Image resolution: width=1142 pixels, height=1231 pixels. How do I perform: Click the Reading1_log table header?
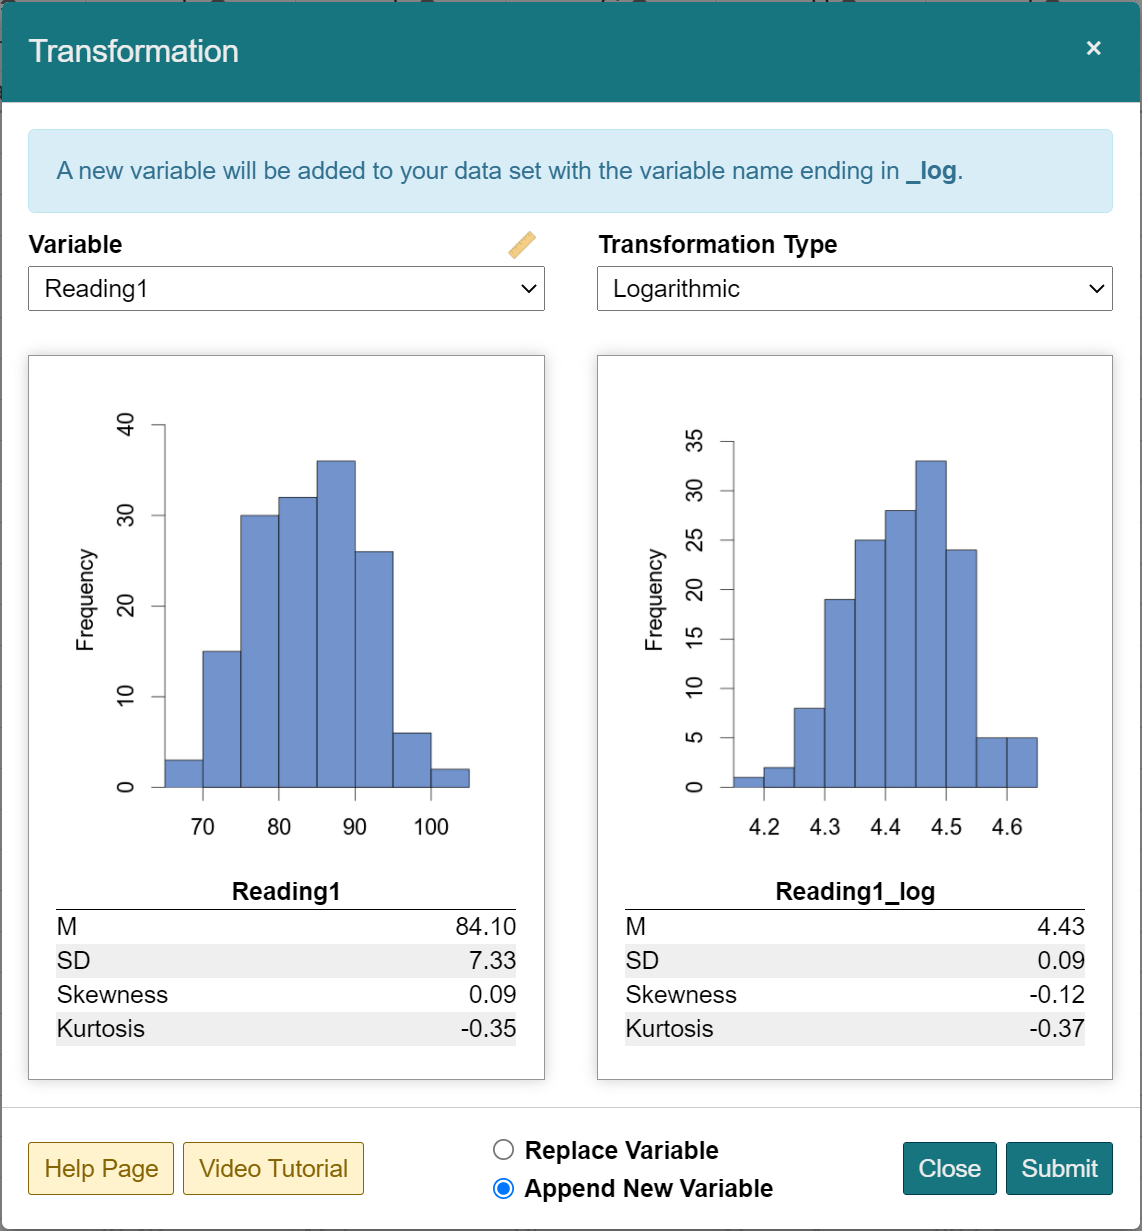click(x=855, y=891)
